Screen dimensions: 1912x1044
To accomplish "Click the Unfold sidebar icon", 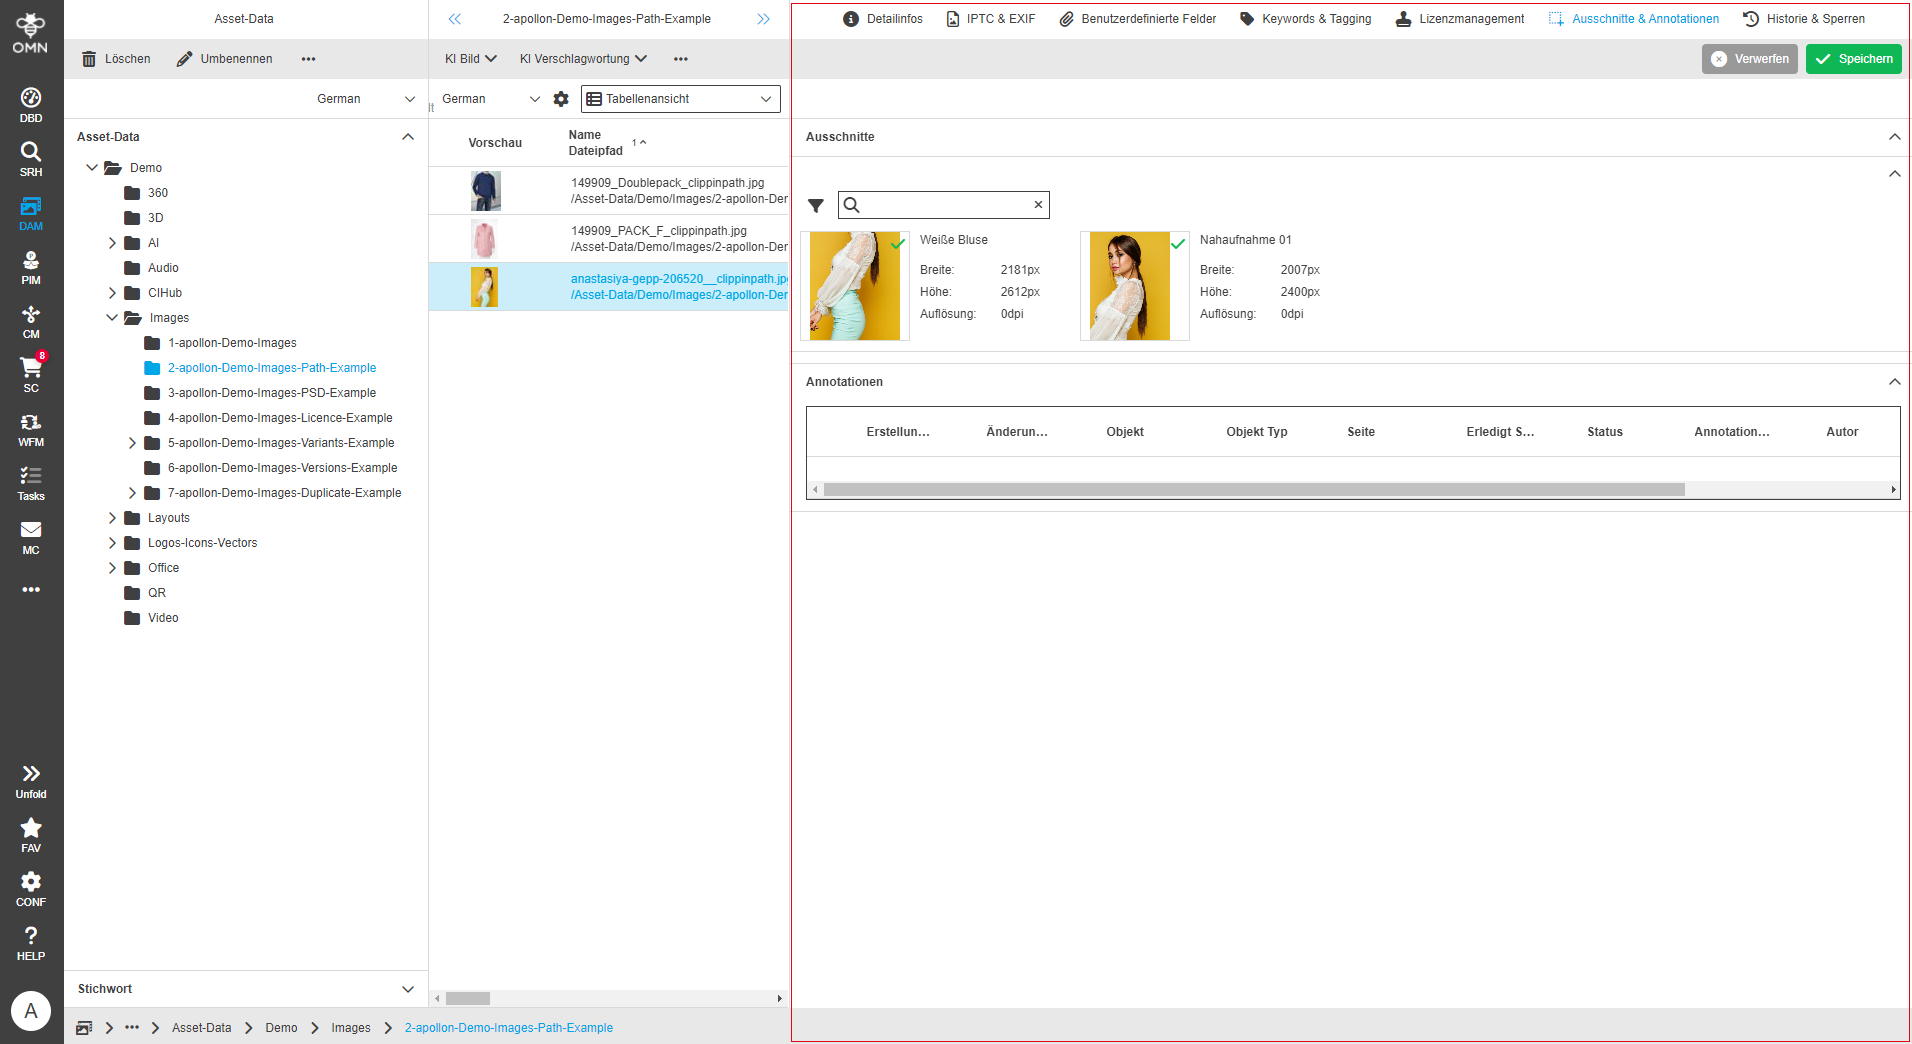I will click(x=31, y=780).
